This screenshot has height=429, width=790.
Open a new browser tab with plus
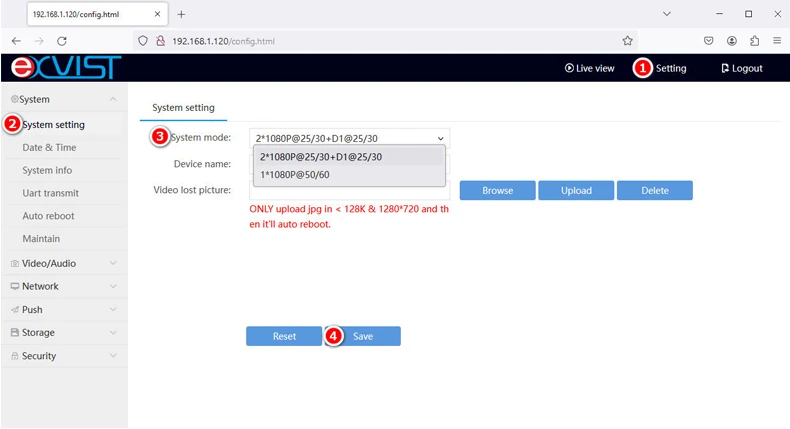tap(181, 15)
